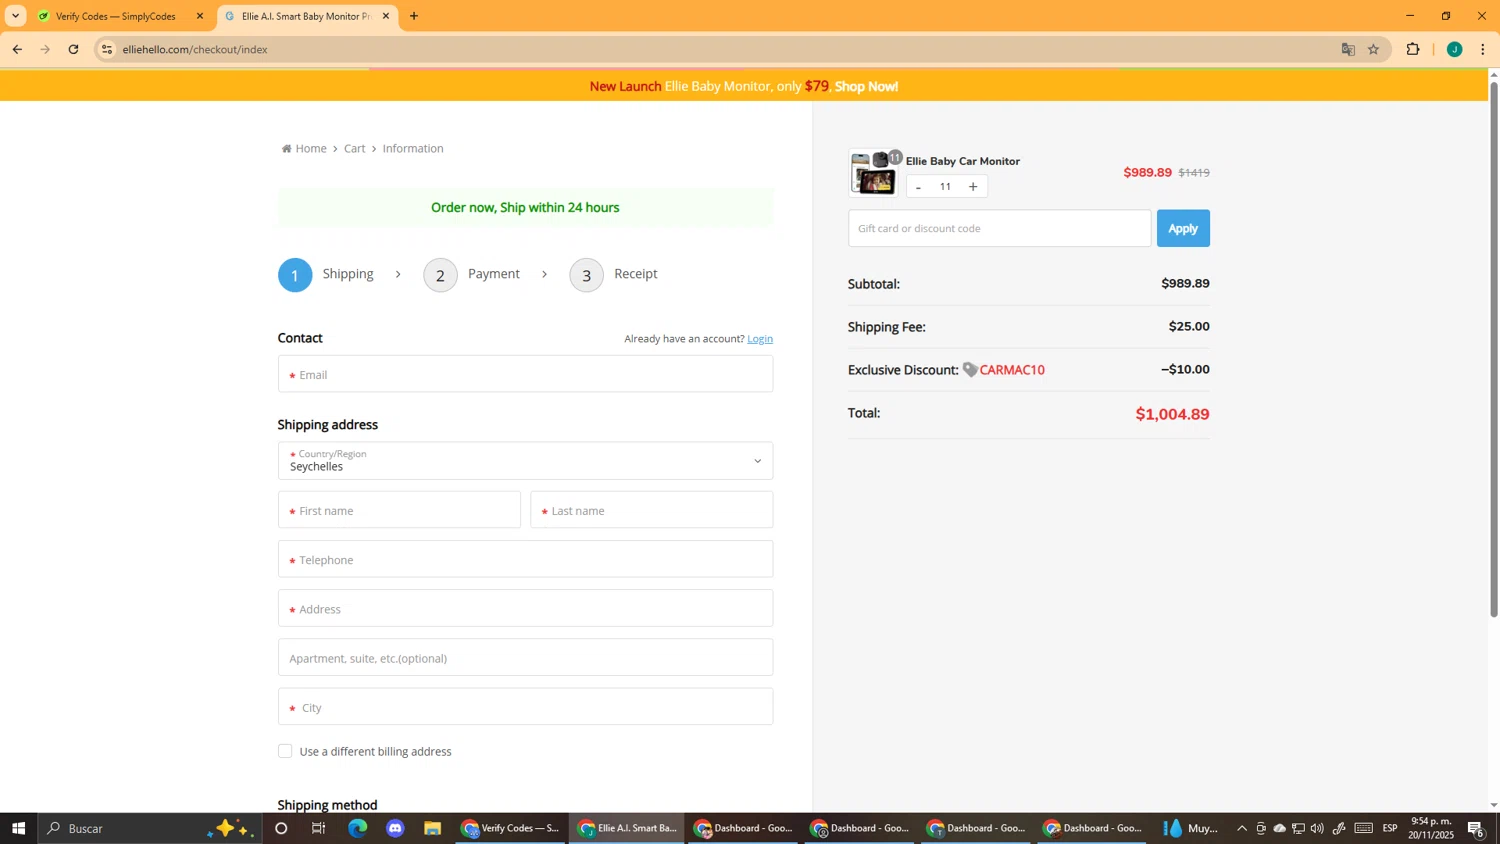Open the tab search dropdown
Viewport: 1500px width, 844px height.
pos(15,16)
